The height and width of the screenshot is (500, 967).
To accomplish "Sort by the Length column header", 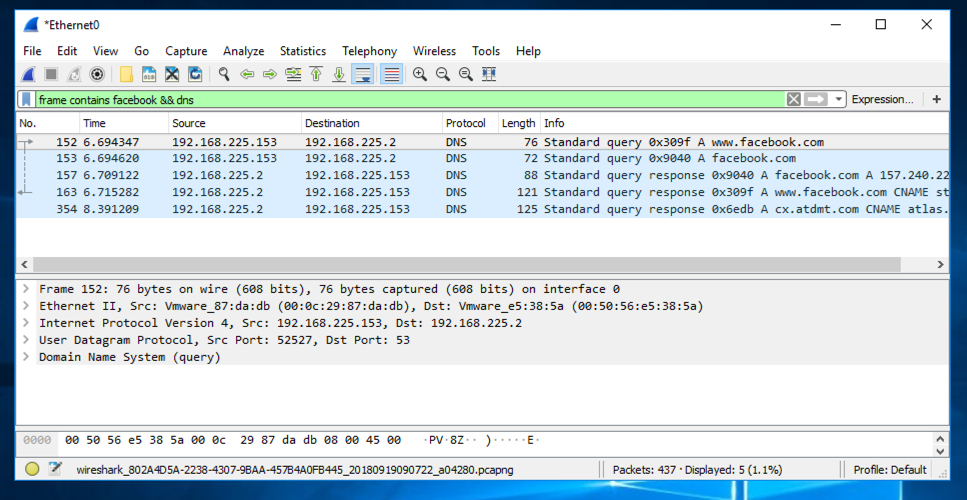I will 519,123.
